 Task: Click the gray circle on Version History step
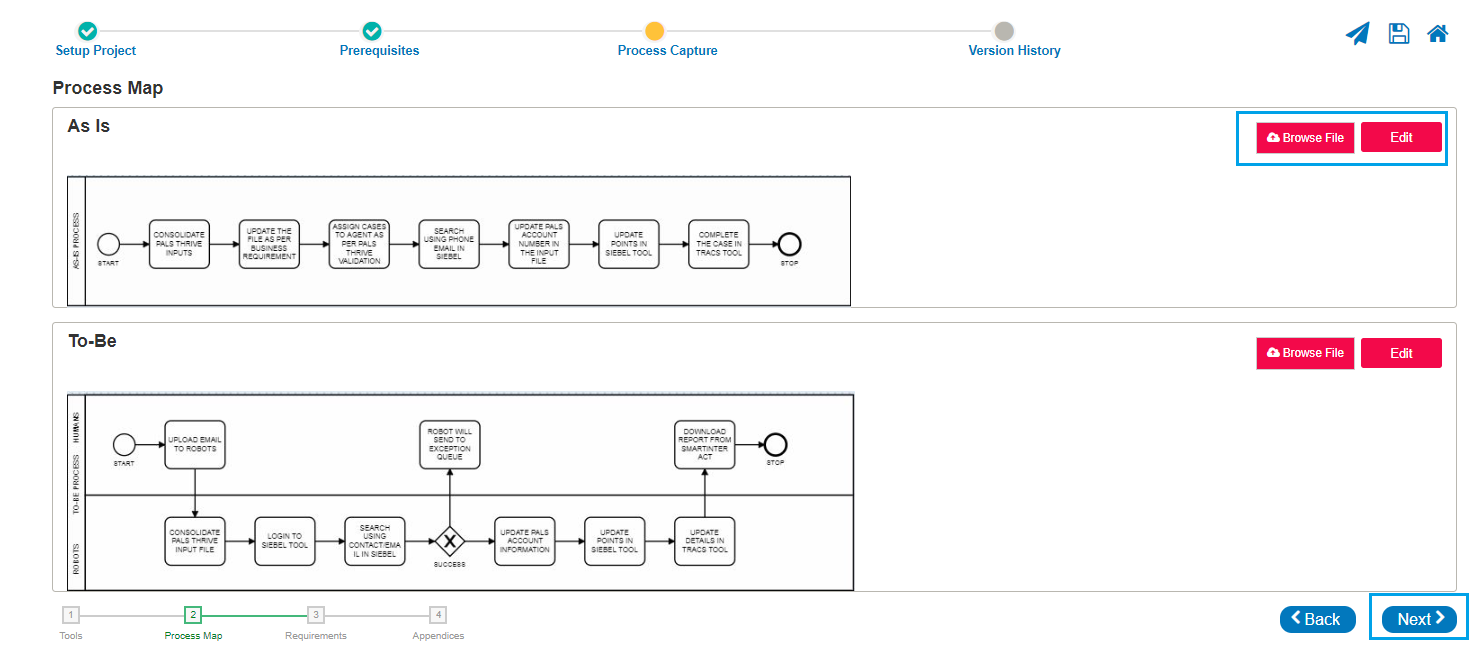[1005, 31]
